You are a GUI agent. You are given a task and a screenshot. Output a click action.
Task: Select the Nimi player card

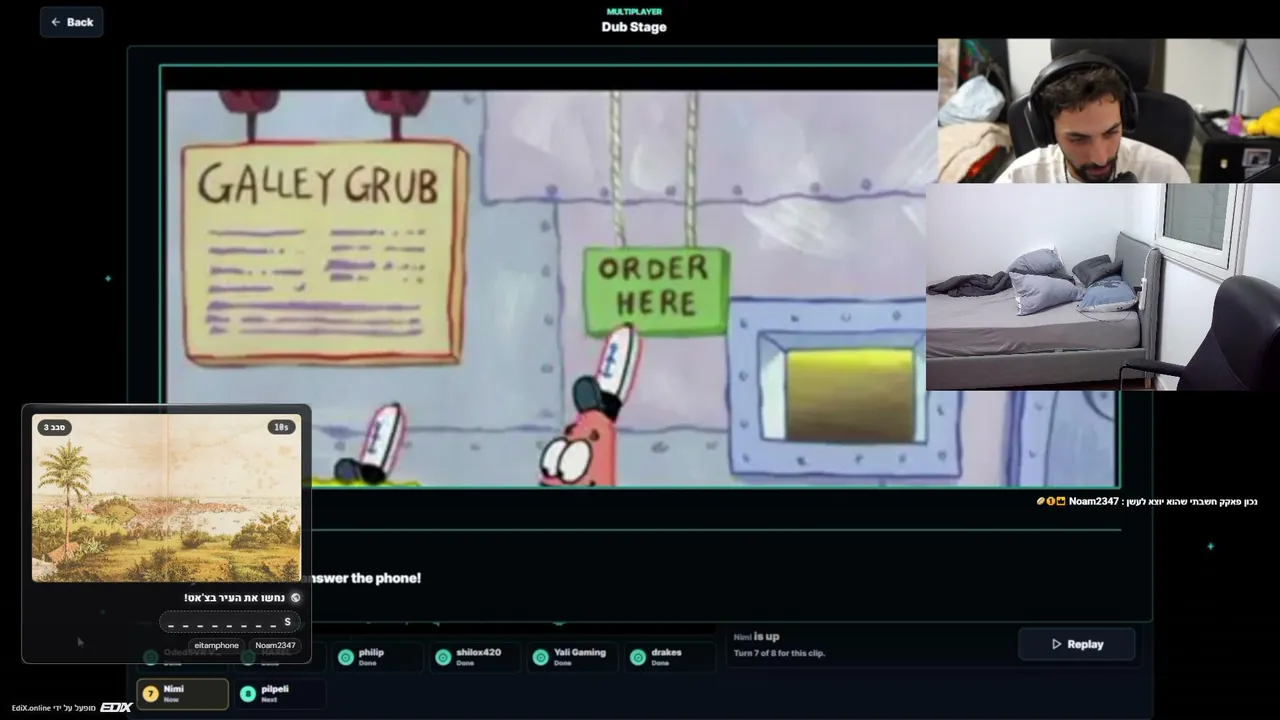[x=183, y=693]
